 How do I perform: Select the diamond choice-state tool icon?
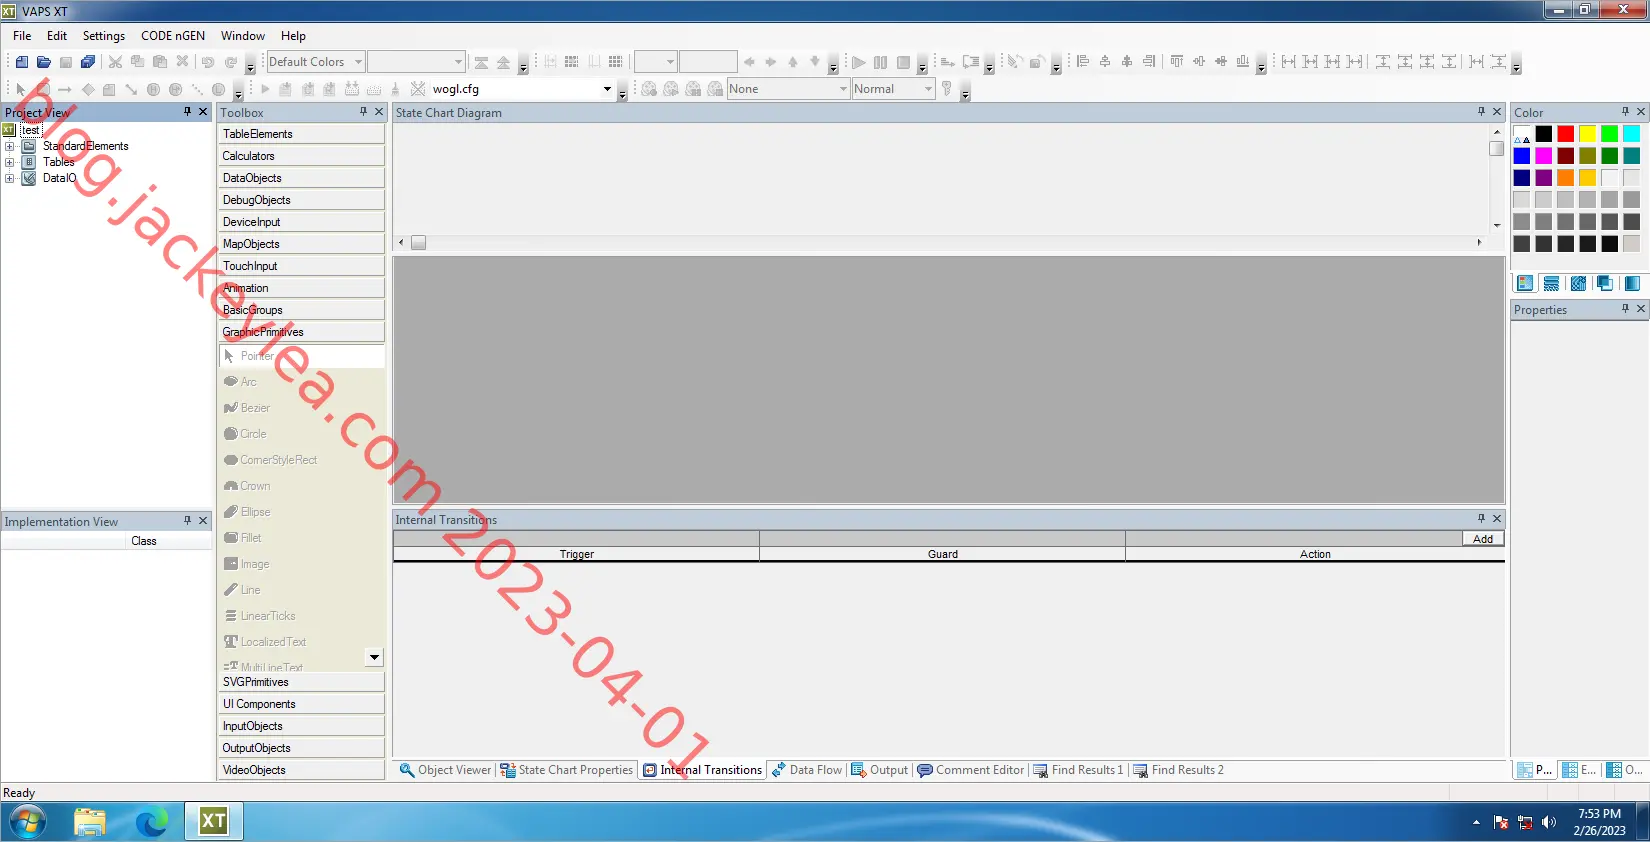coord(88,89)
